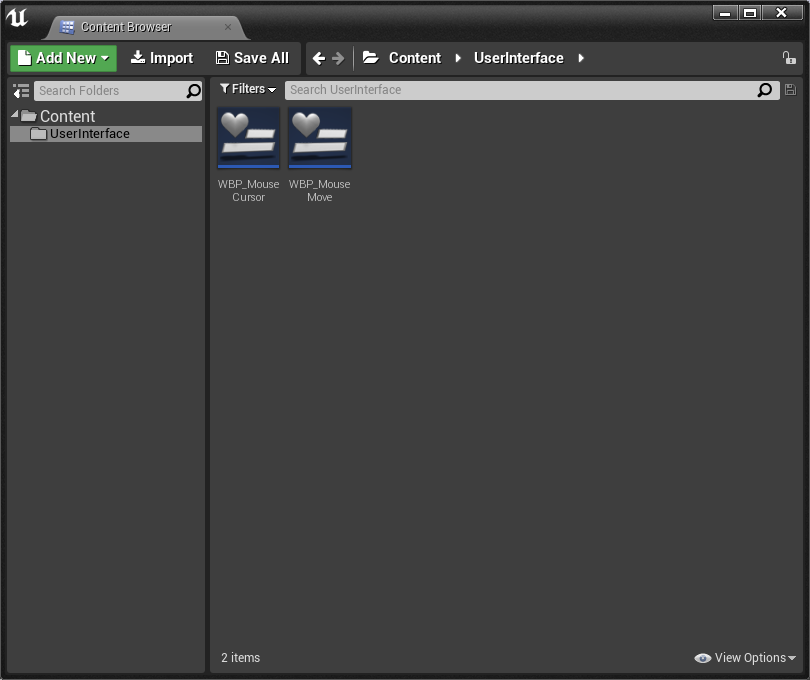
Task: Collapse the Content folder tree arrow
Action: (x=14, y=114)
